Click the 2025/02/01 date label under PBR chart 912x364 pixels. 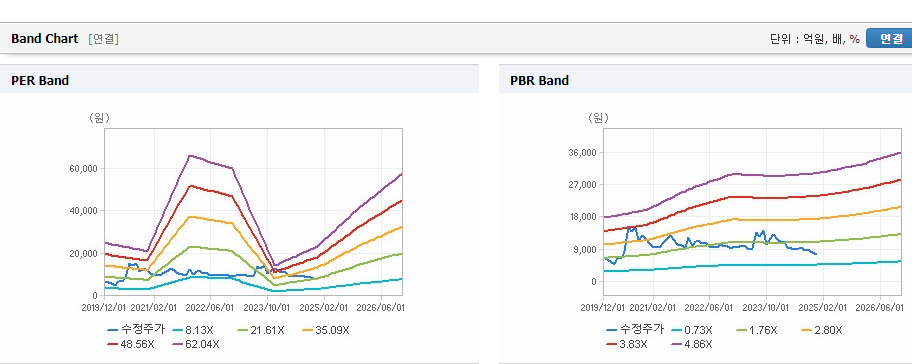tap(823, 307)
